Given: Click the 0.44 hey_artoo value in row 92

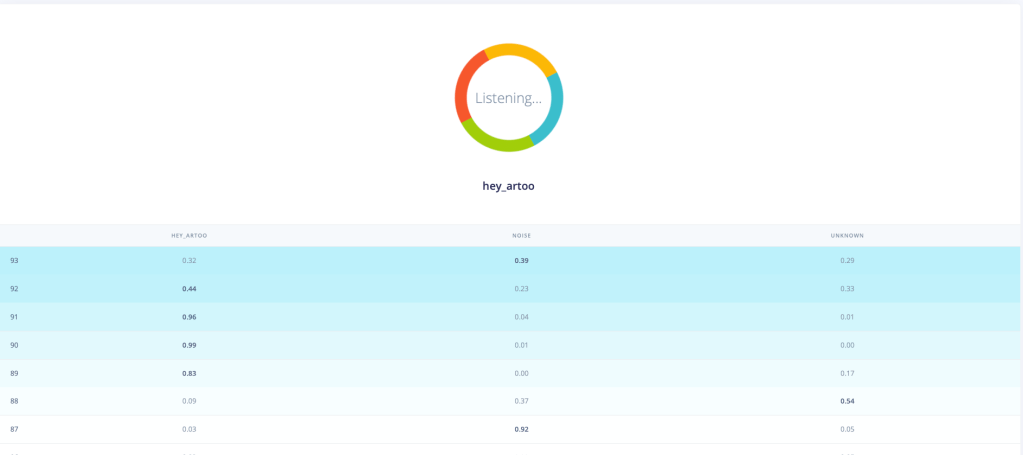Looking at the screenshot, I should click(x=189, y=289).
